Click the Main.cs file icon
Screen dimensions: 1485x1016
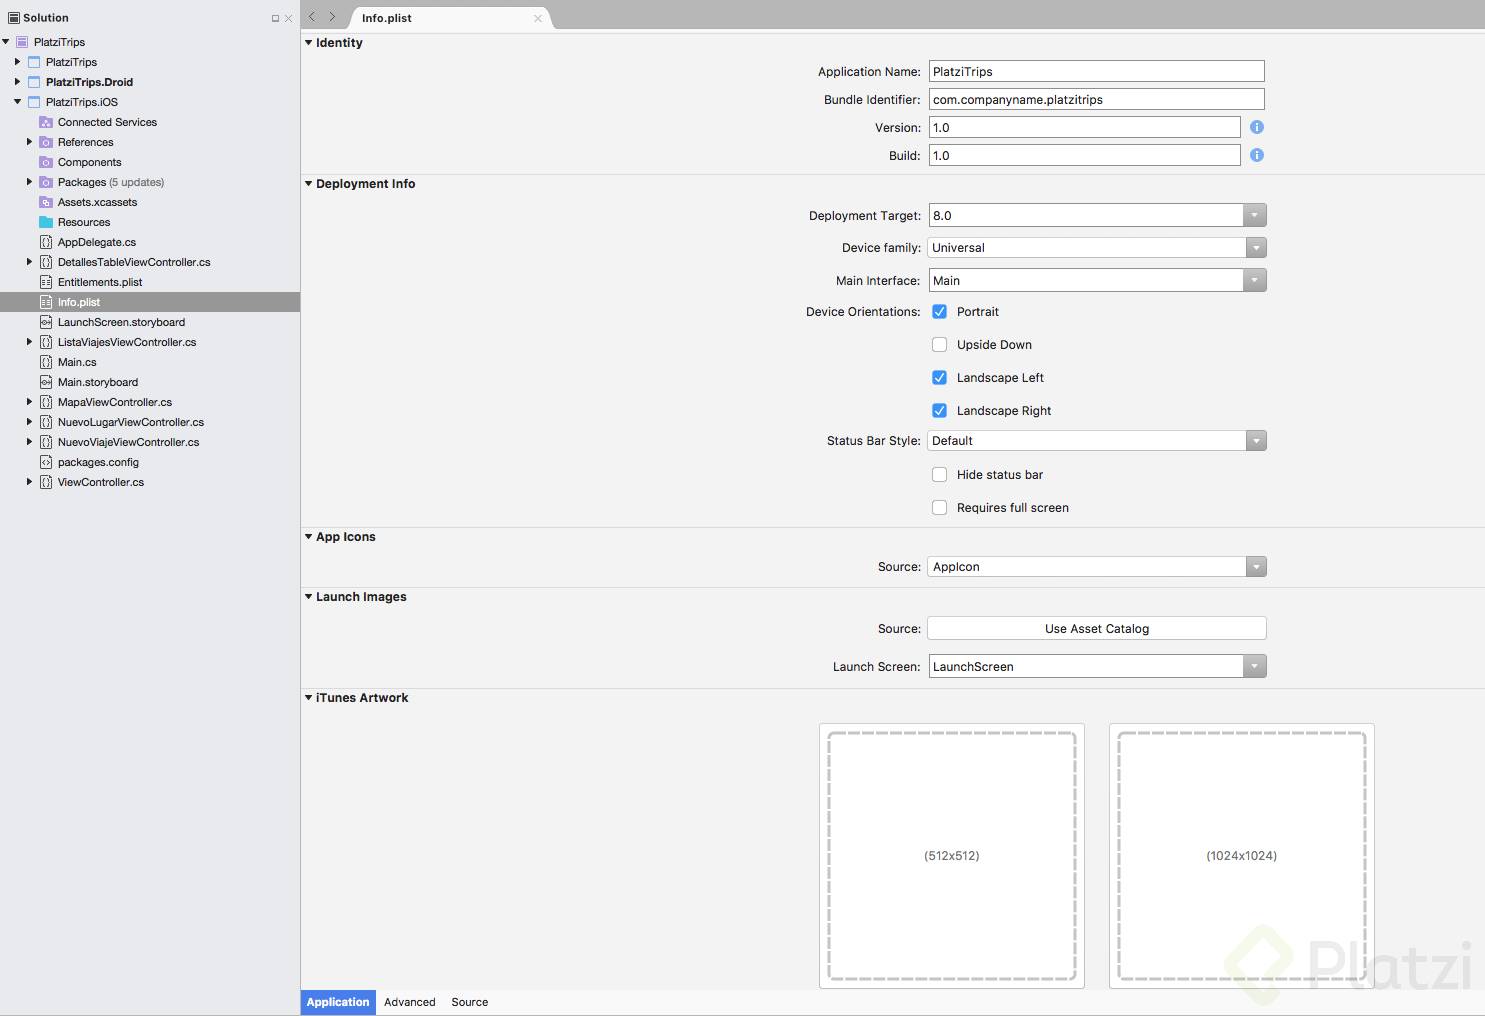(46, 362)
